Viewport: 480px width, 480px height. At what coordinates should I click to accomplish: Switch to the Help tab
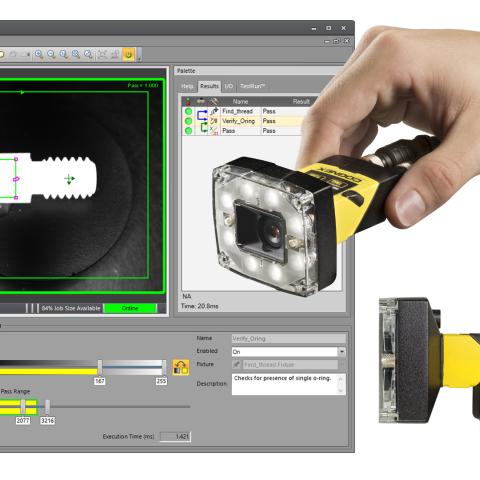click(x=187, y=86)
